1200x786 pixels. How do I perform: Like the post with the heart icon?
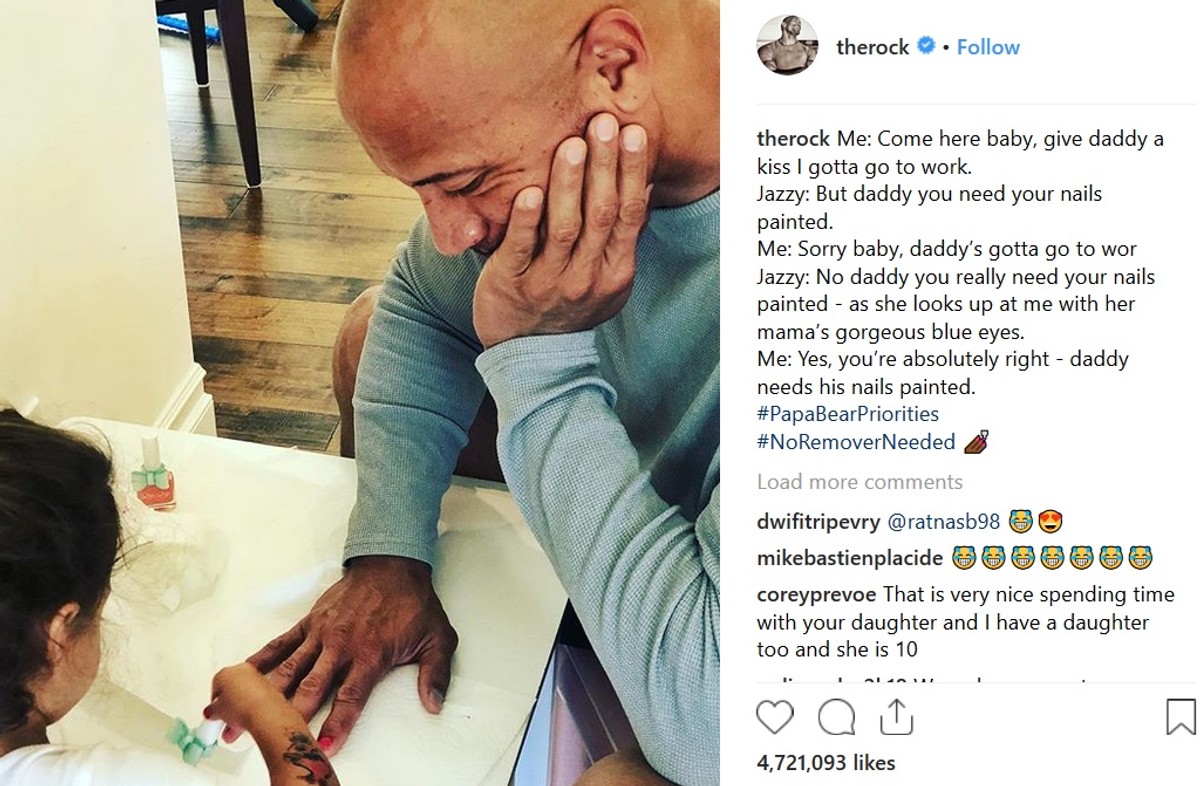[x=774, y=717]
